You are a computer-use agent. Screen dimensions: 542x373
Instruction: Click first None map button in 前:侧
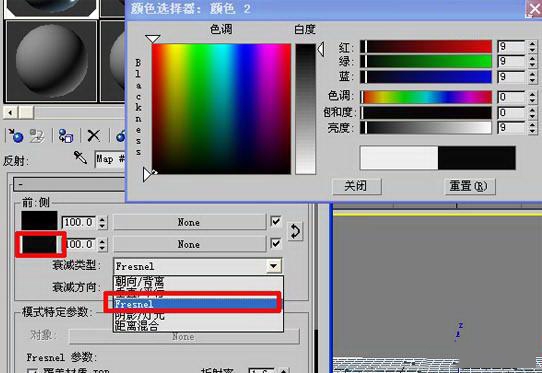click(x=189, y=222)
